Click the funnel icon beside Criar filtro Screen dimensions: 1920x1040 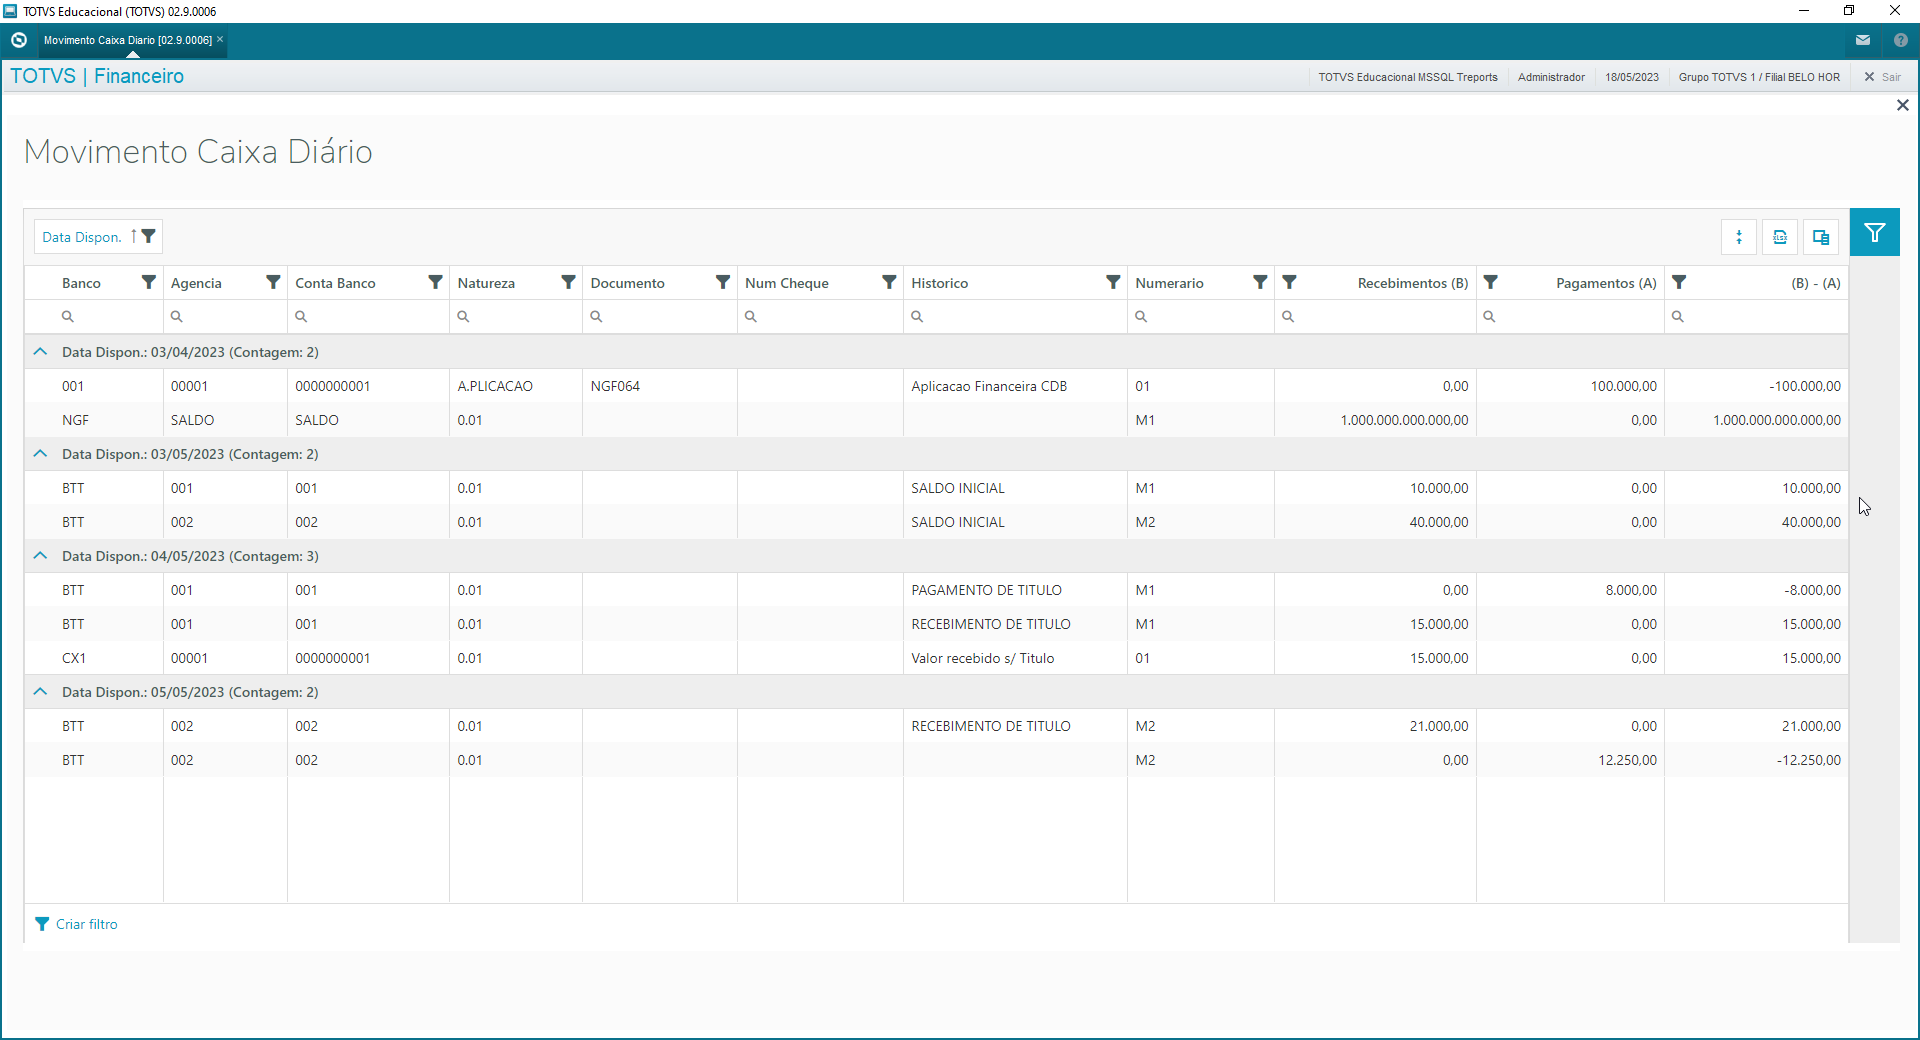(42, 924)
